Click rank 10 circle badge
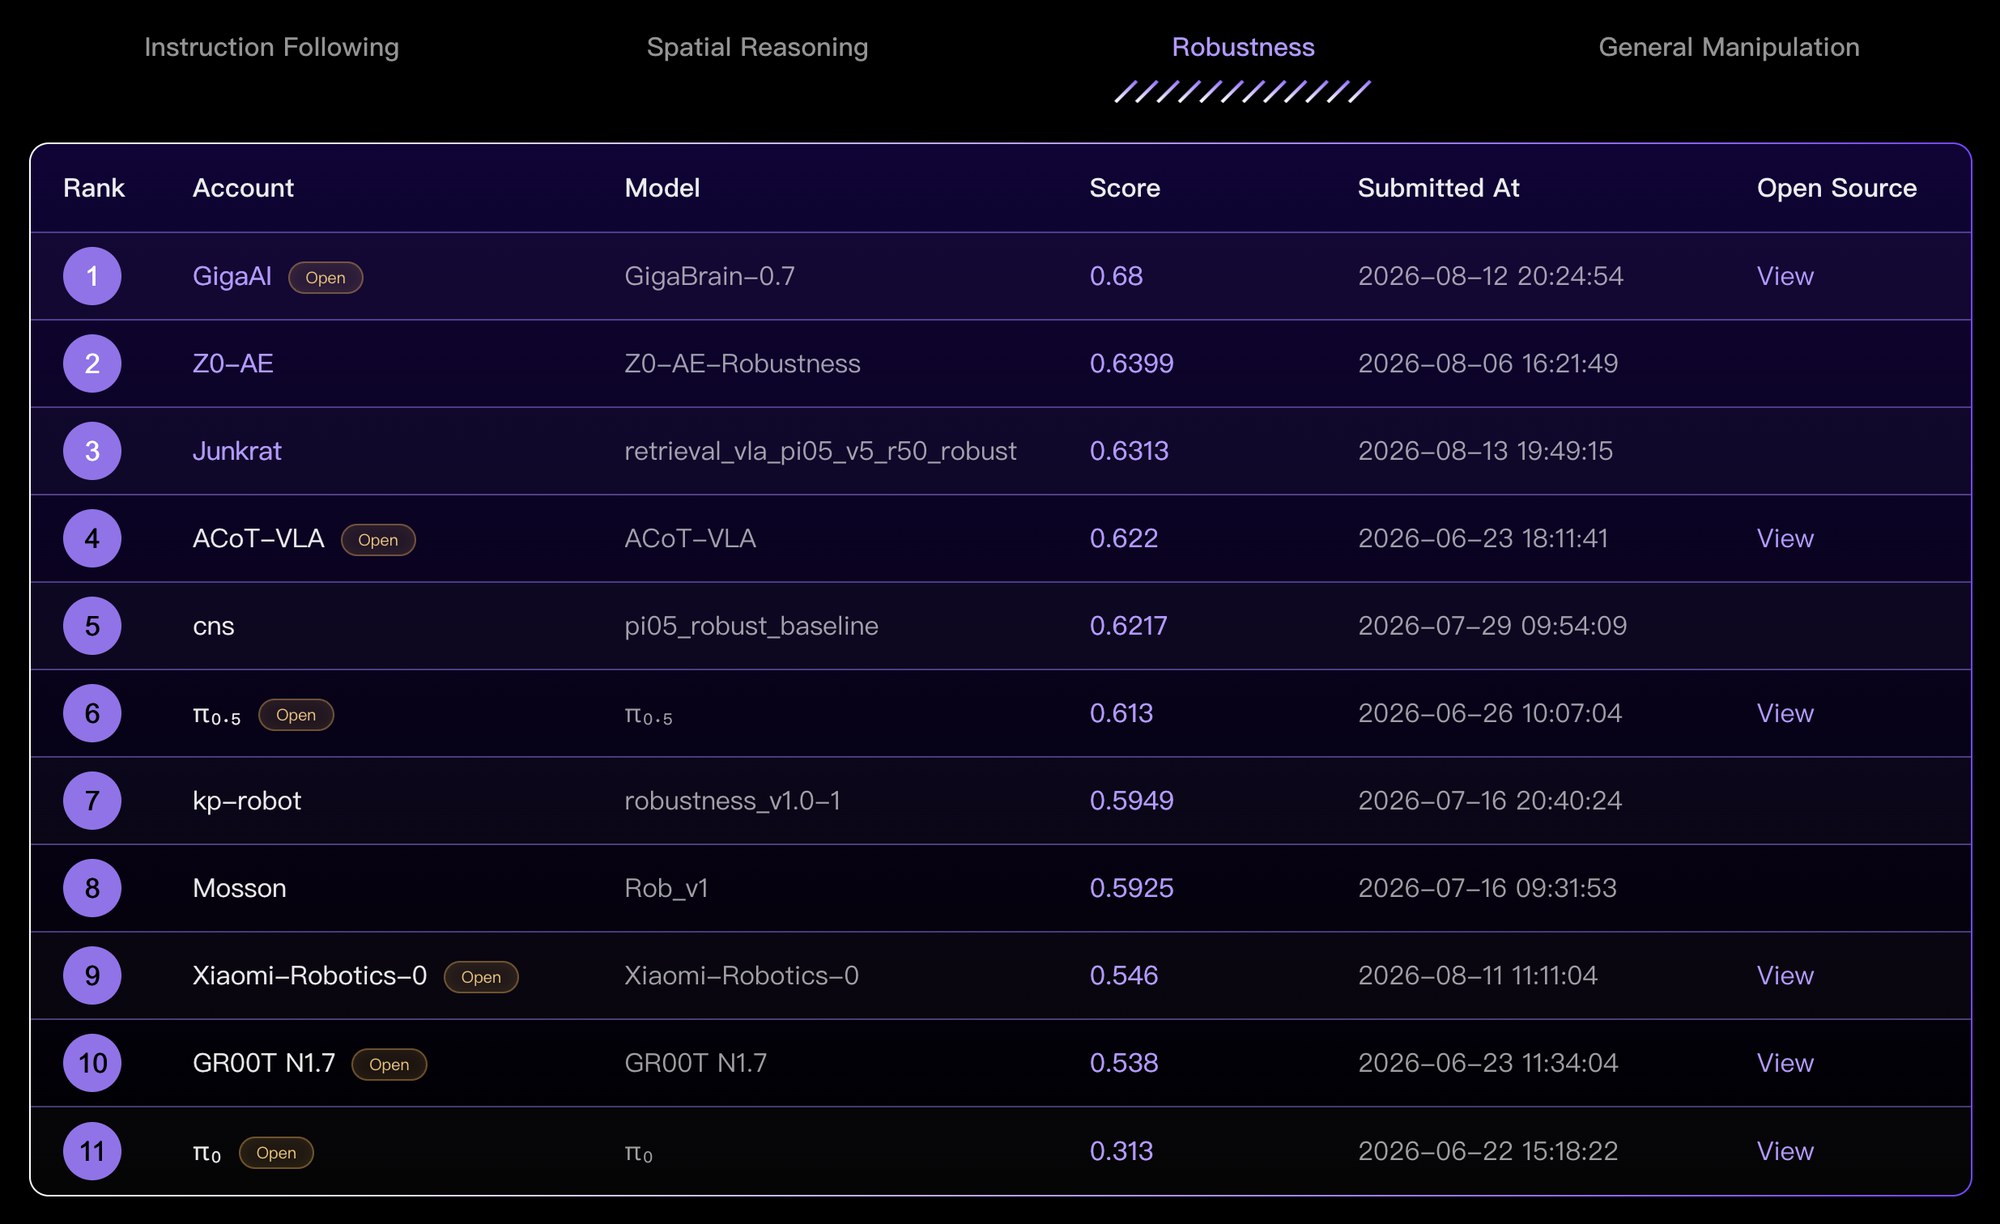Image resolution: width=2000 pixels, height=1224 pixels. point(92,1063)
